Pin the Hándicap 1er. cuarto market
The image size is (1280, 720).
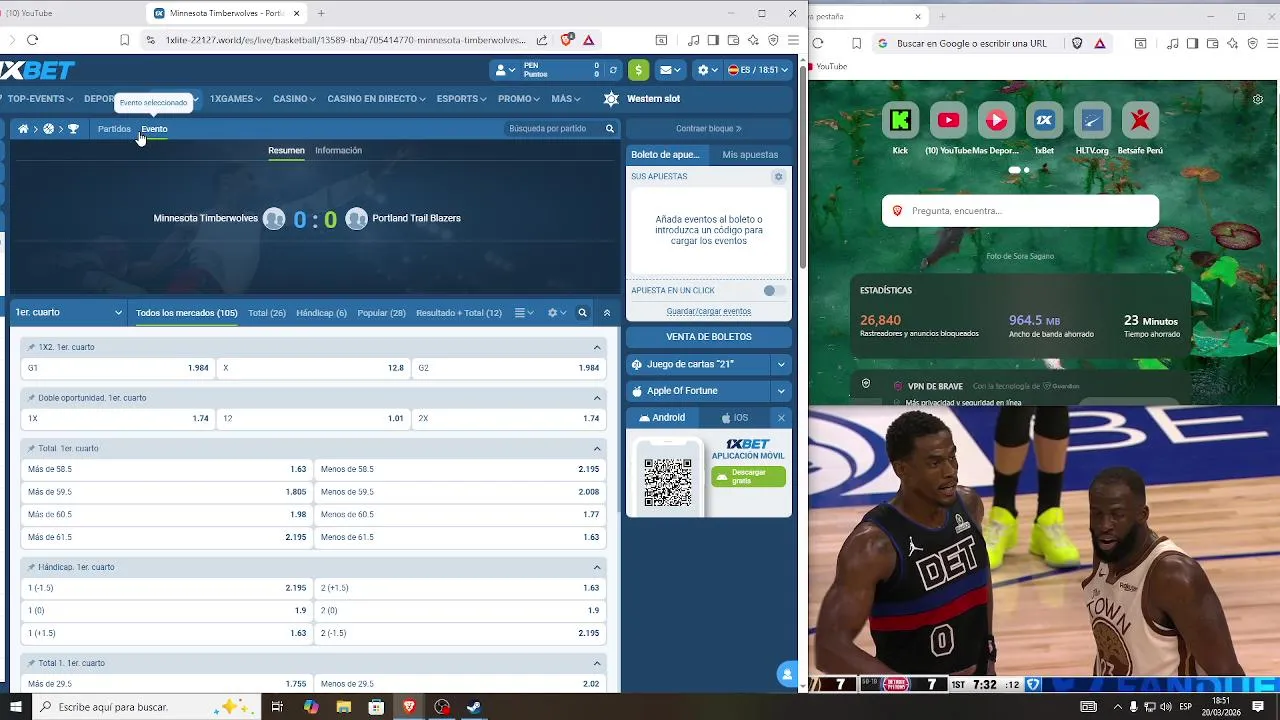coord(32,567)
